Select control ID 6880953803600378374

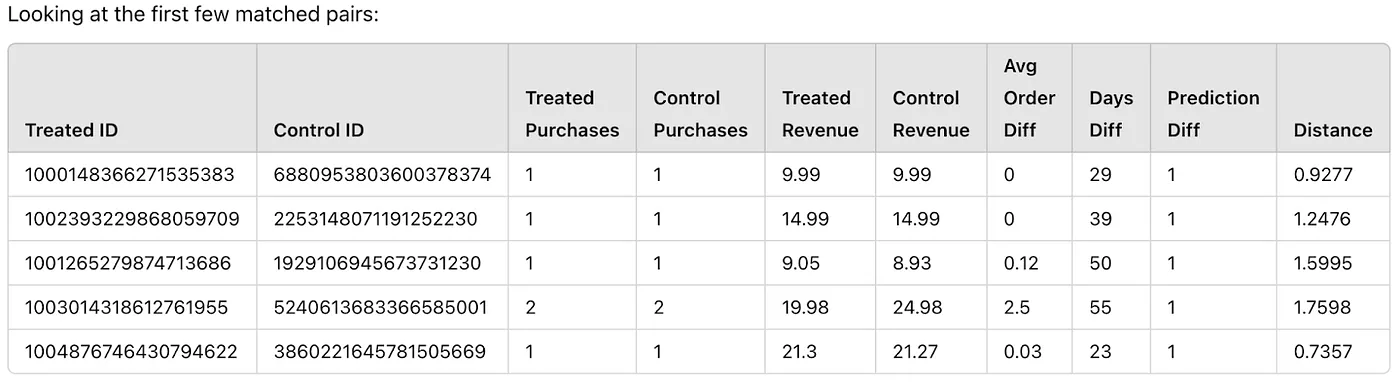(x=382, y=175)
